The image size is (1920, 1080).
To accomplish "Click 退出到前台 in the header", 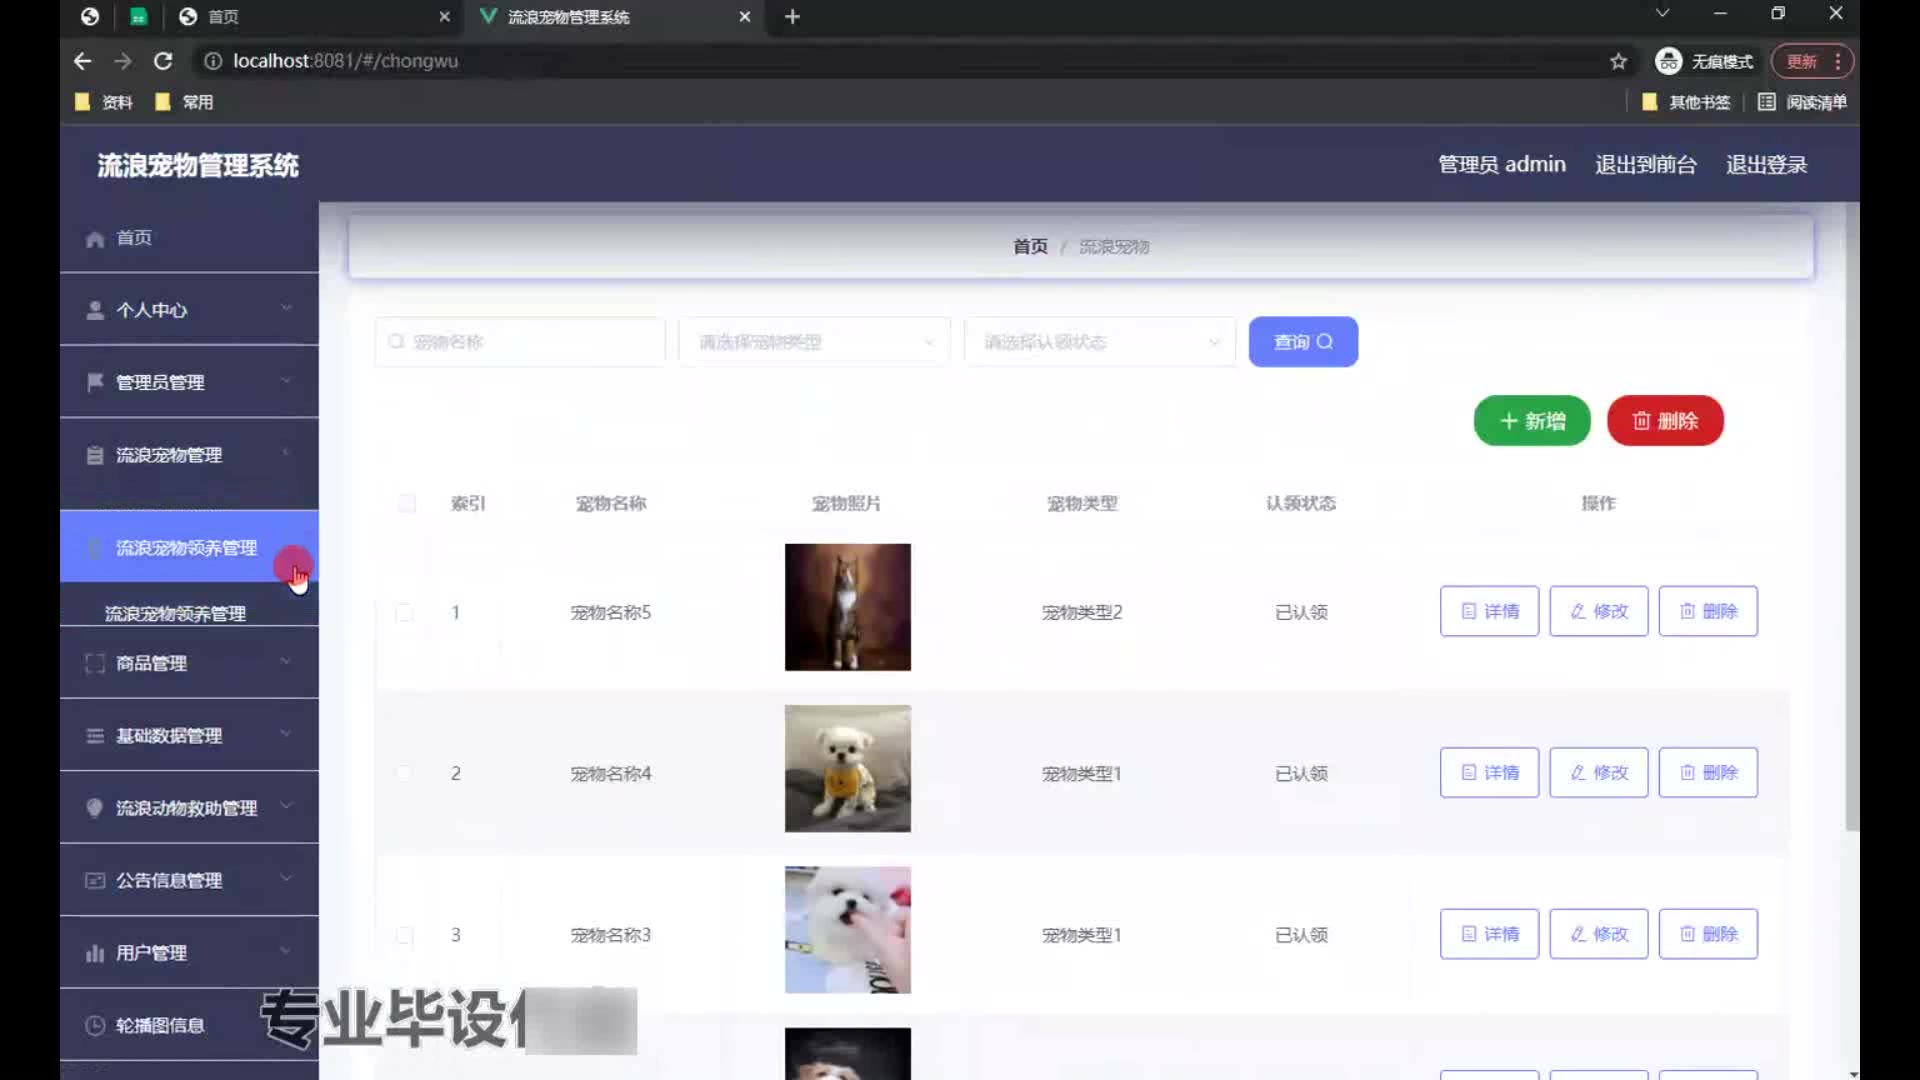I will [x=1646, y=165].
